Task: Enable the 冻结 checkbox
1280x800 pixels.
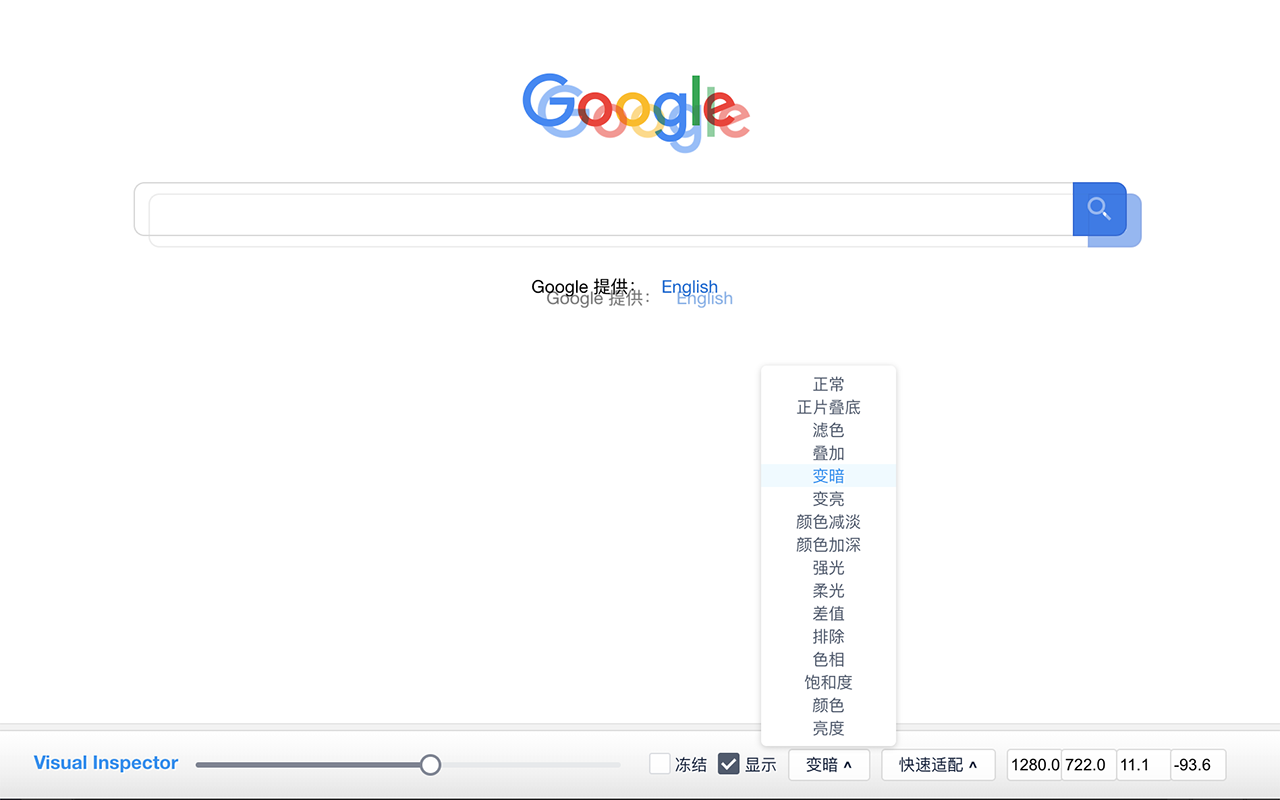Action: pos(659,763)
